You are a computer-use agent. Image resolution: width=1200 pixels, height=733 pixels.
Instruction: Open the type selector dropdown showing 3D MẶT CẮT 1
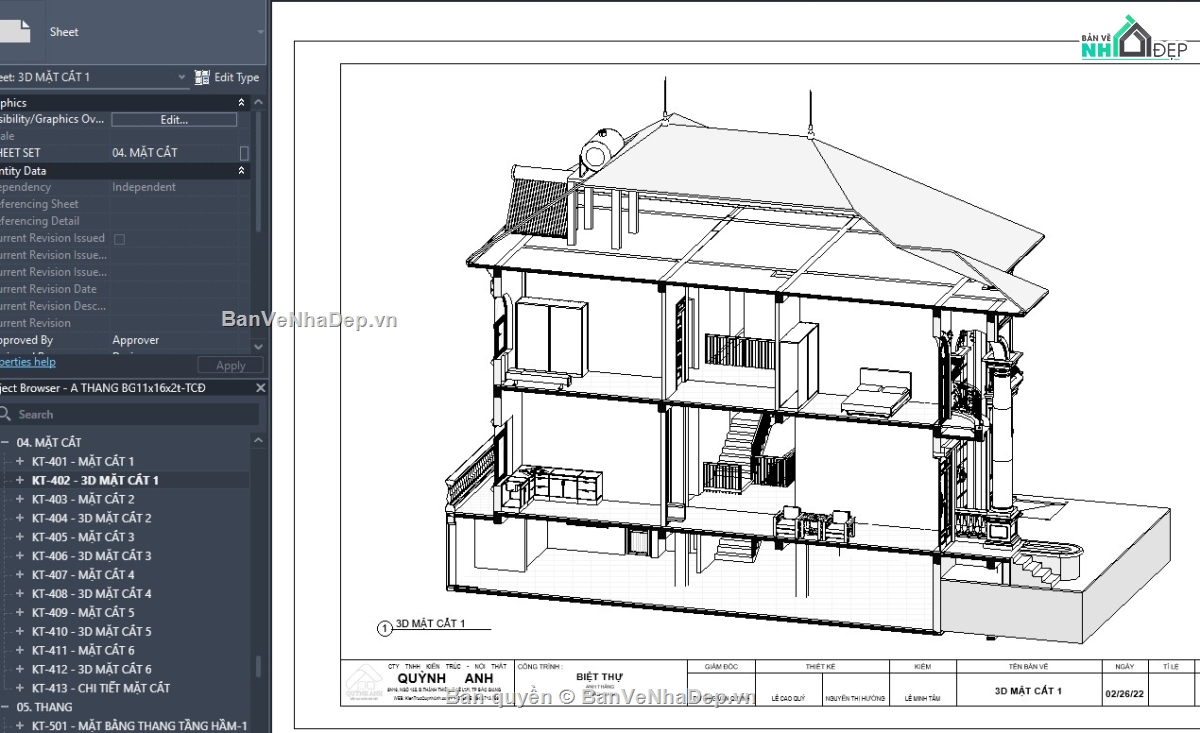click(182, 77)
